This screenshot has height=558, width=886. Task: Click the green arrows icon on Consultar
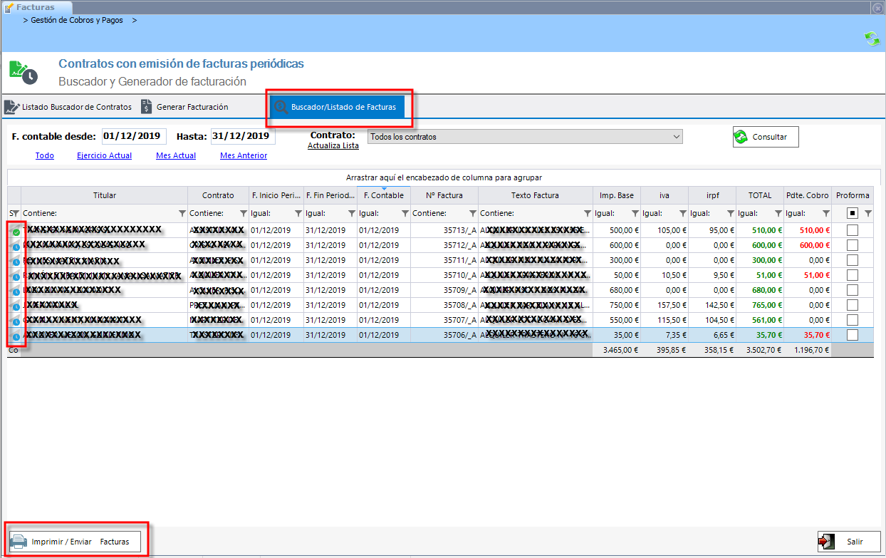point(741,137)
